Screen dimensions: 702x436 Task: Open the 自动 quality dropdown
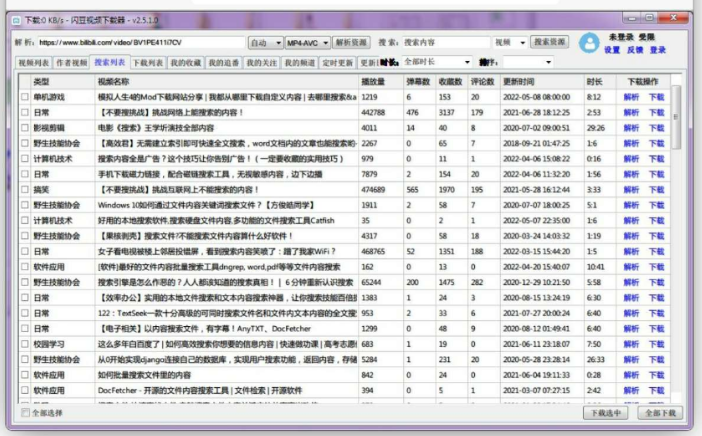pos(264,43)
